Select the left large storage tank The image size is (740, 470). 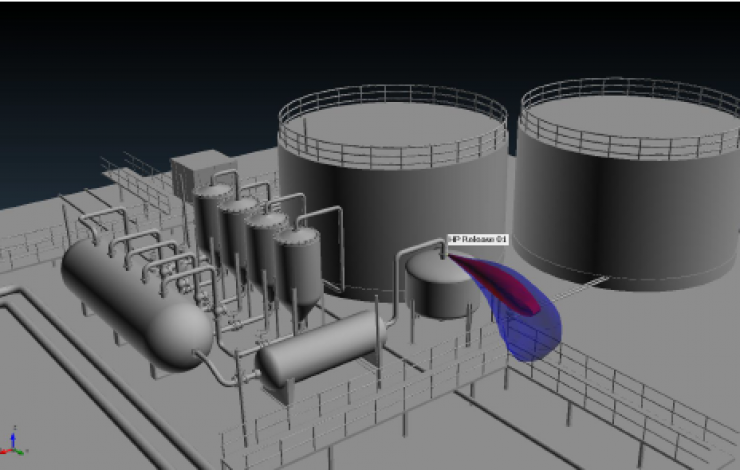(390, 210)
